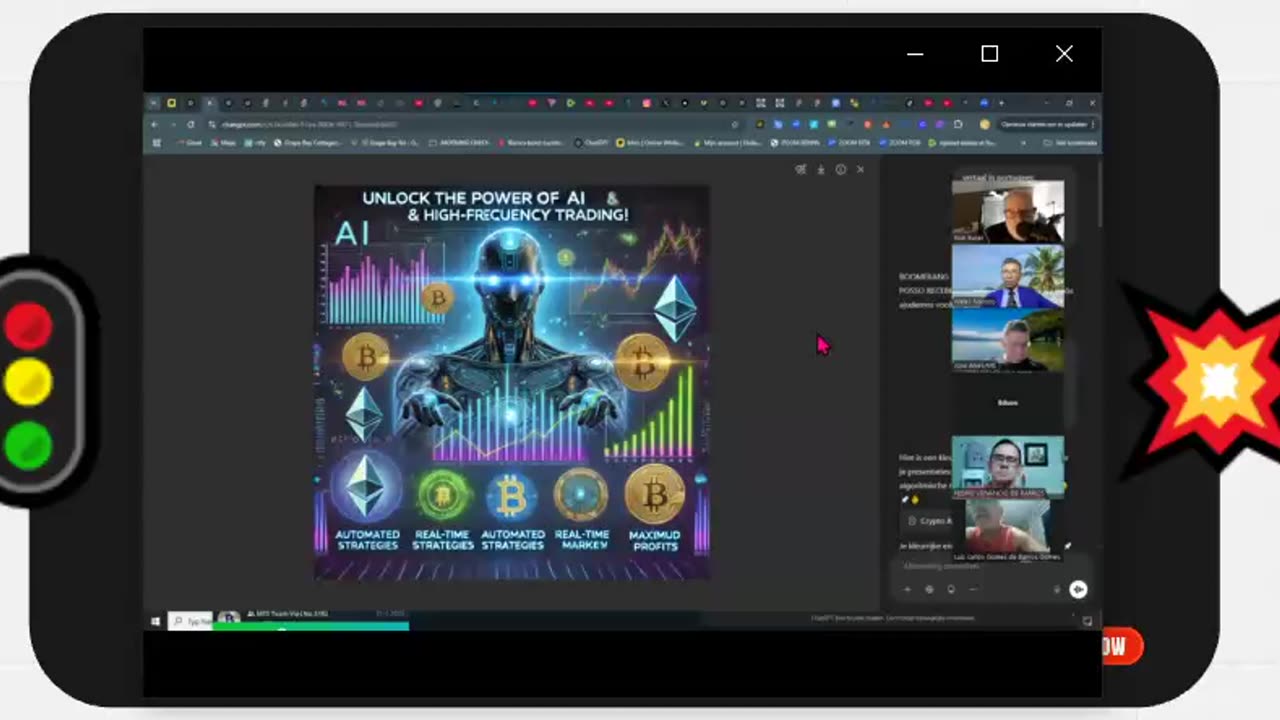The width and height of the screenshot is (1280, 720).
Task: Open the browser extensions puzzle icon
Action: 957,124
